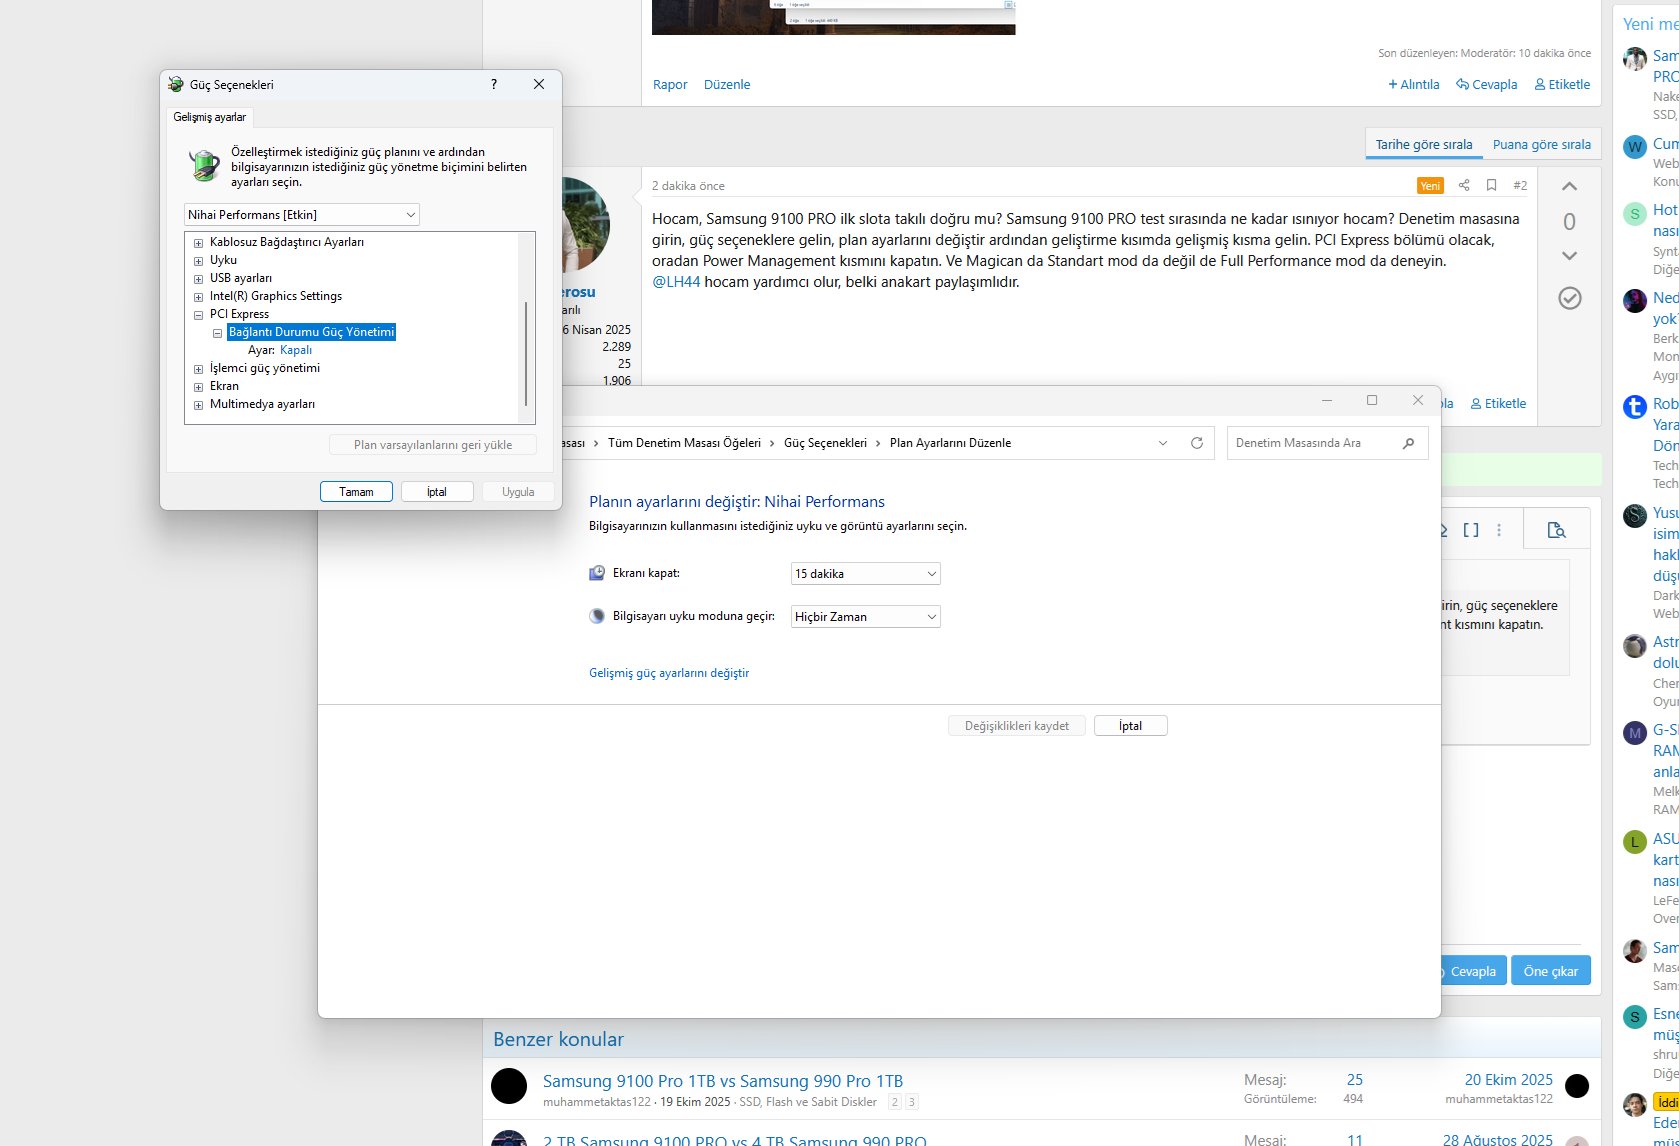Open the address bar history dropdown chevron
Image resolution: width=1679 pixels, height=1146 pixels.
point(1163,443)
